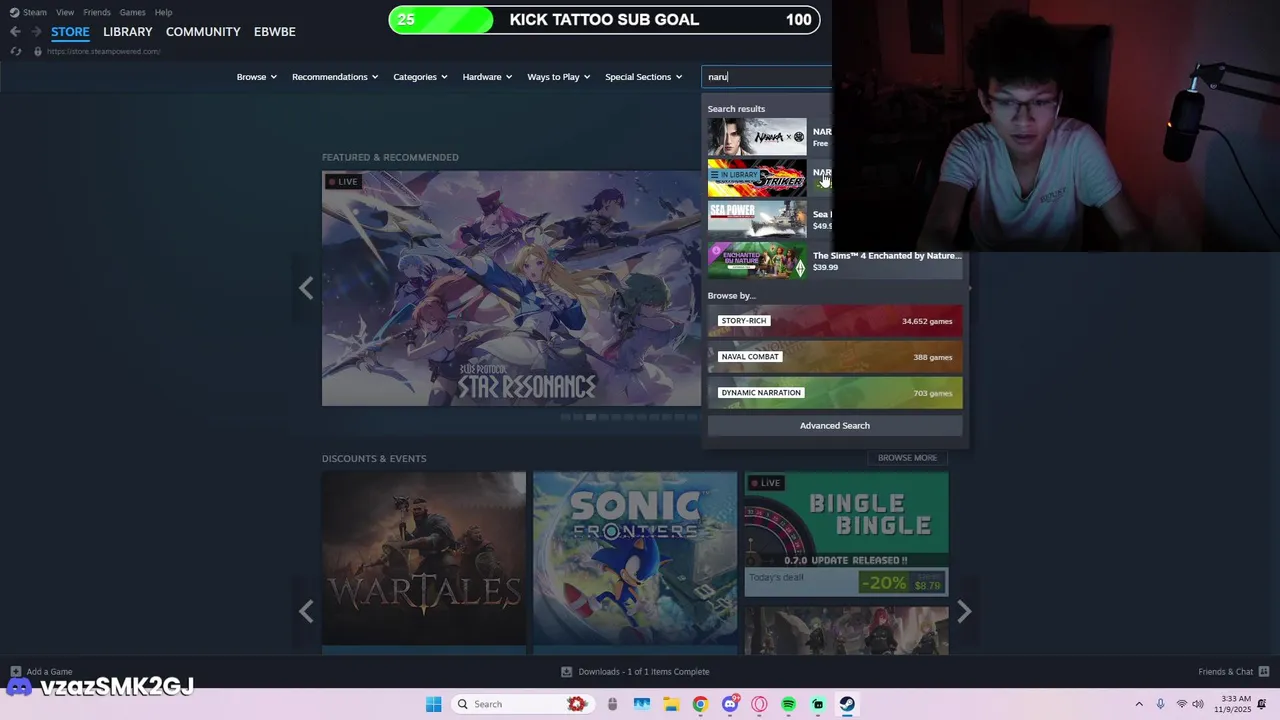1280x720 pixels.
Task: Click the Friends & Chat label
Action: coord(1225,672)
